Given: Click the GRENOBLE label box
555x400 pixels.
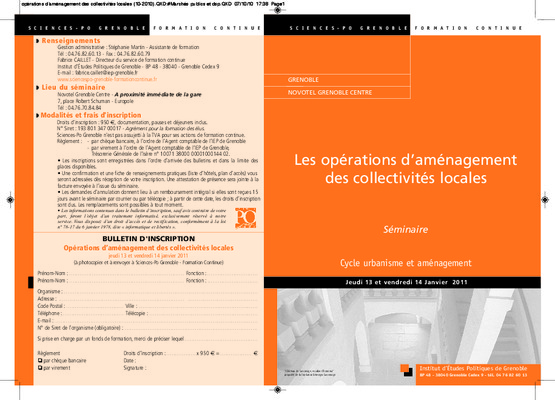Looking at the screenshot, I should point(337,80).
